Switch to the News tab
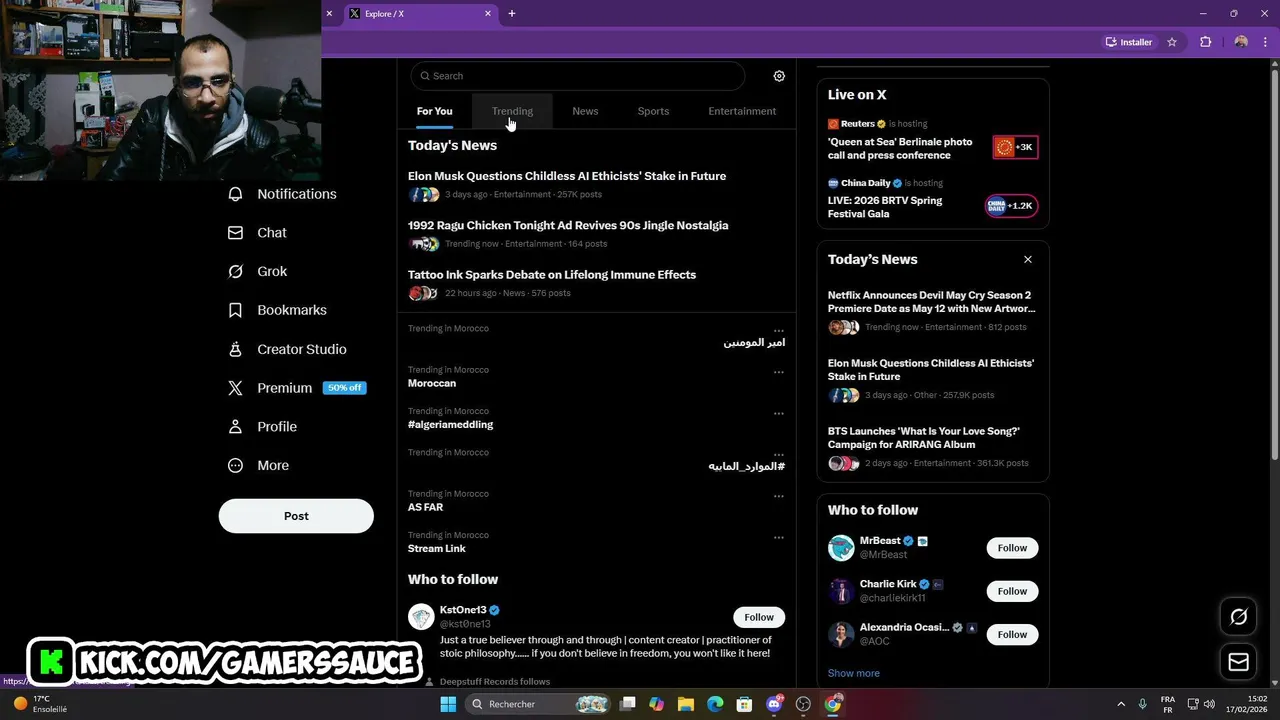Screen dimensions: 1280x720 (585, 111)
